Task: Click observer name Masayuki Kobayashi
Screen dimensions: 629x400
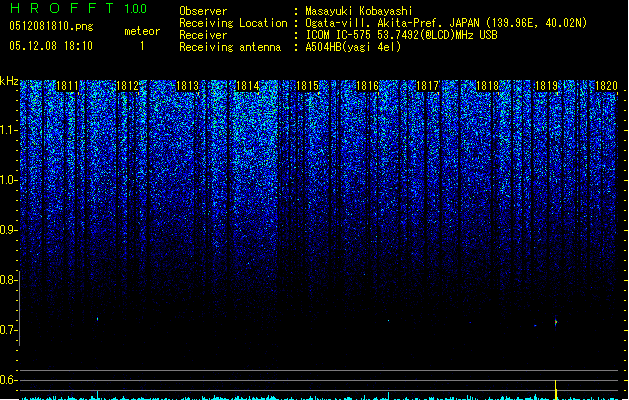Action: coord(359,11)
